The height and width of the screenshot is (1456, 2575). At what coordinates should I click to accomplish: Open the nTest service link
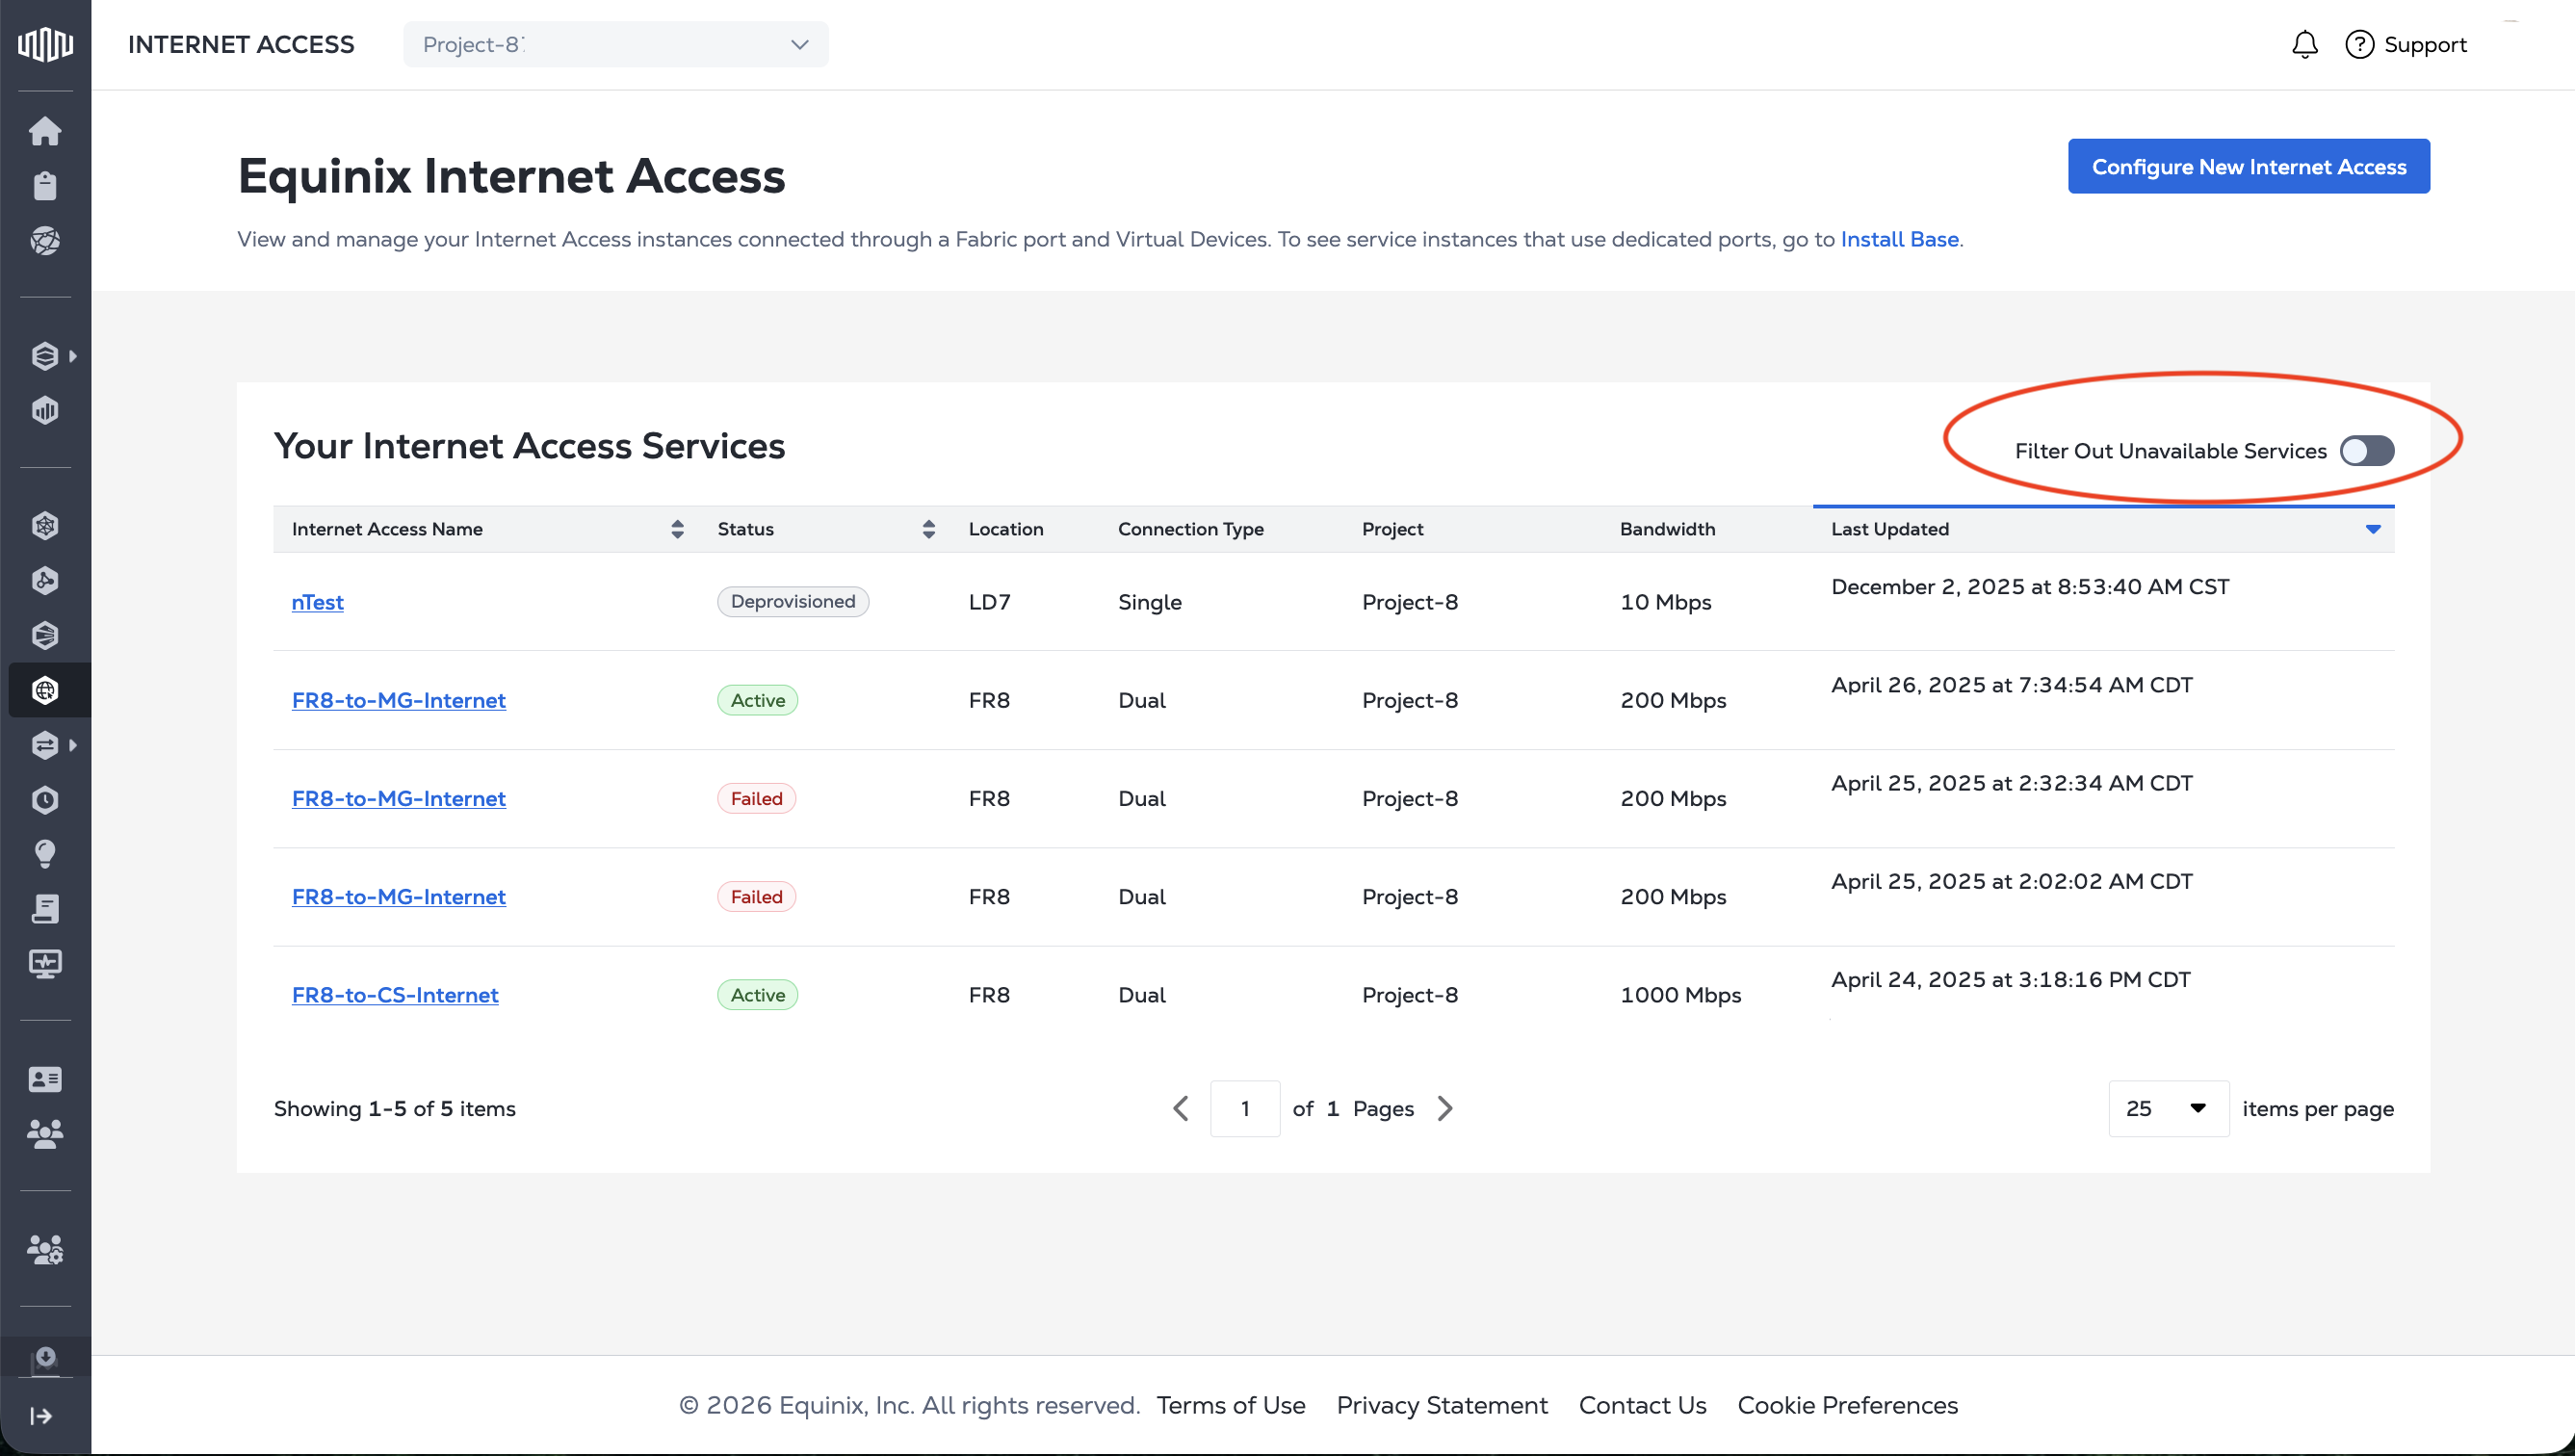tap(317, 602)
